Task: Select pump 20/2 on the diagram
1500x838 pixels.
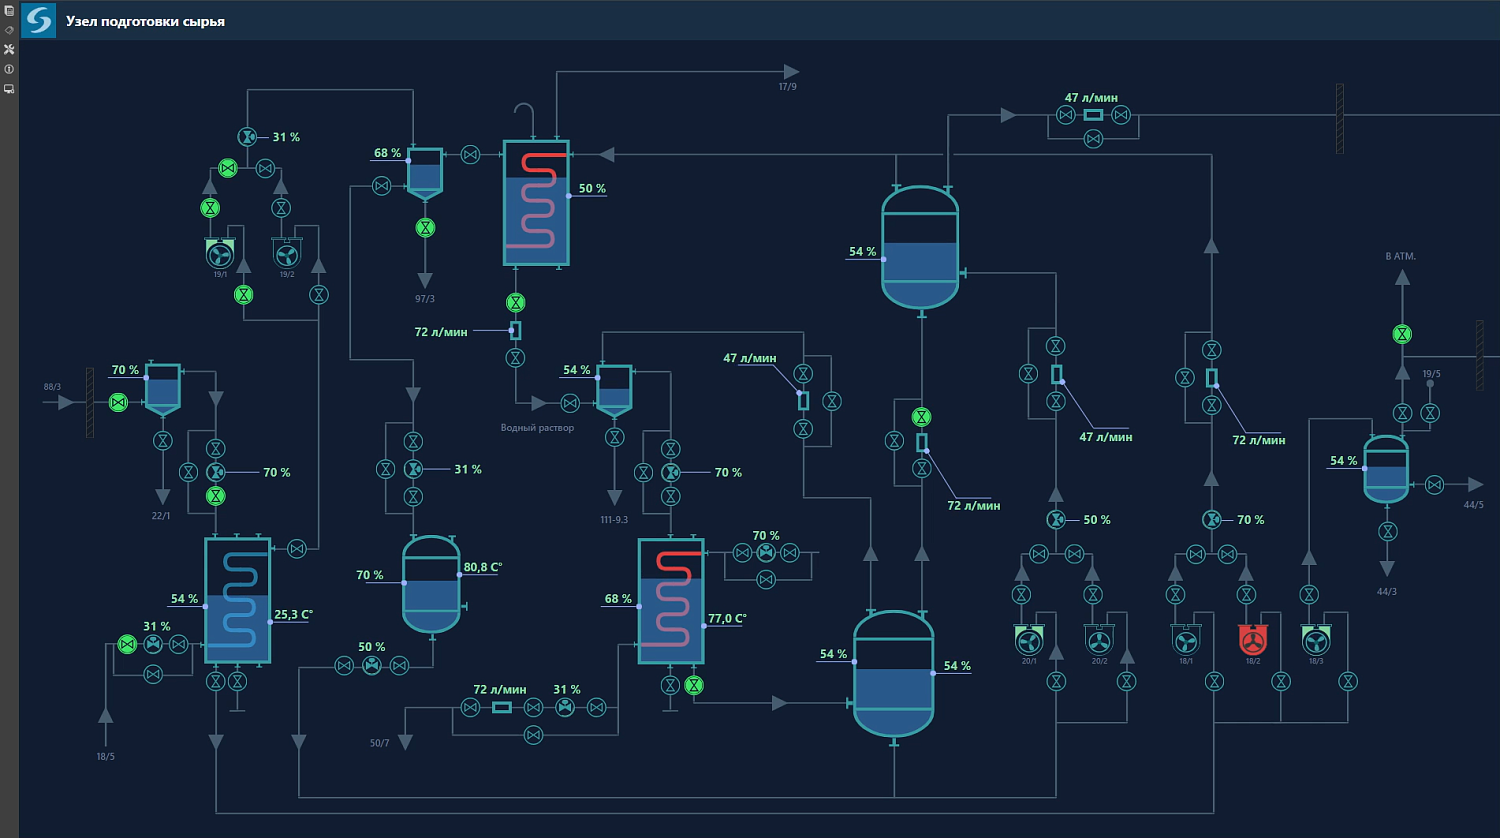Action: coord(1098,640)
